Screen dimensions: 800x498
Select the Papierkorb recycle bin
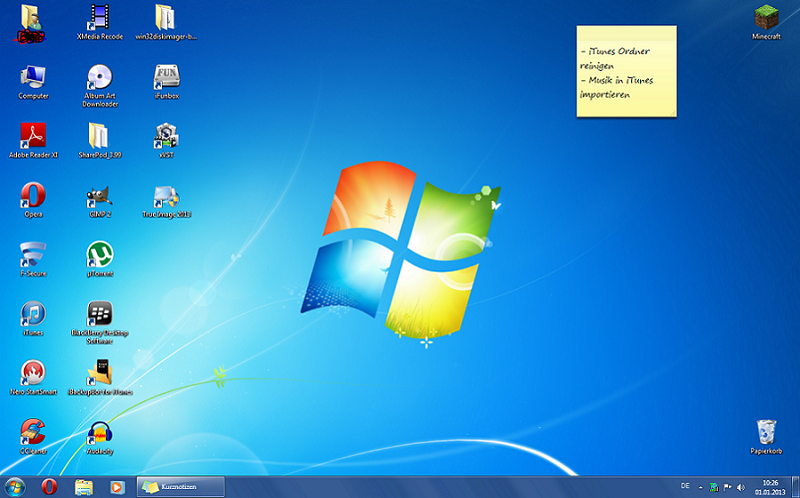[766, 436]
